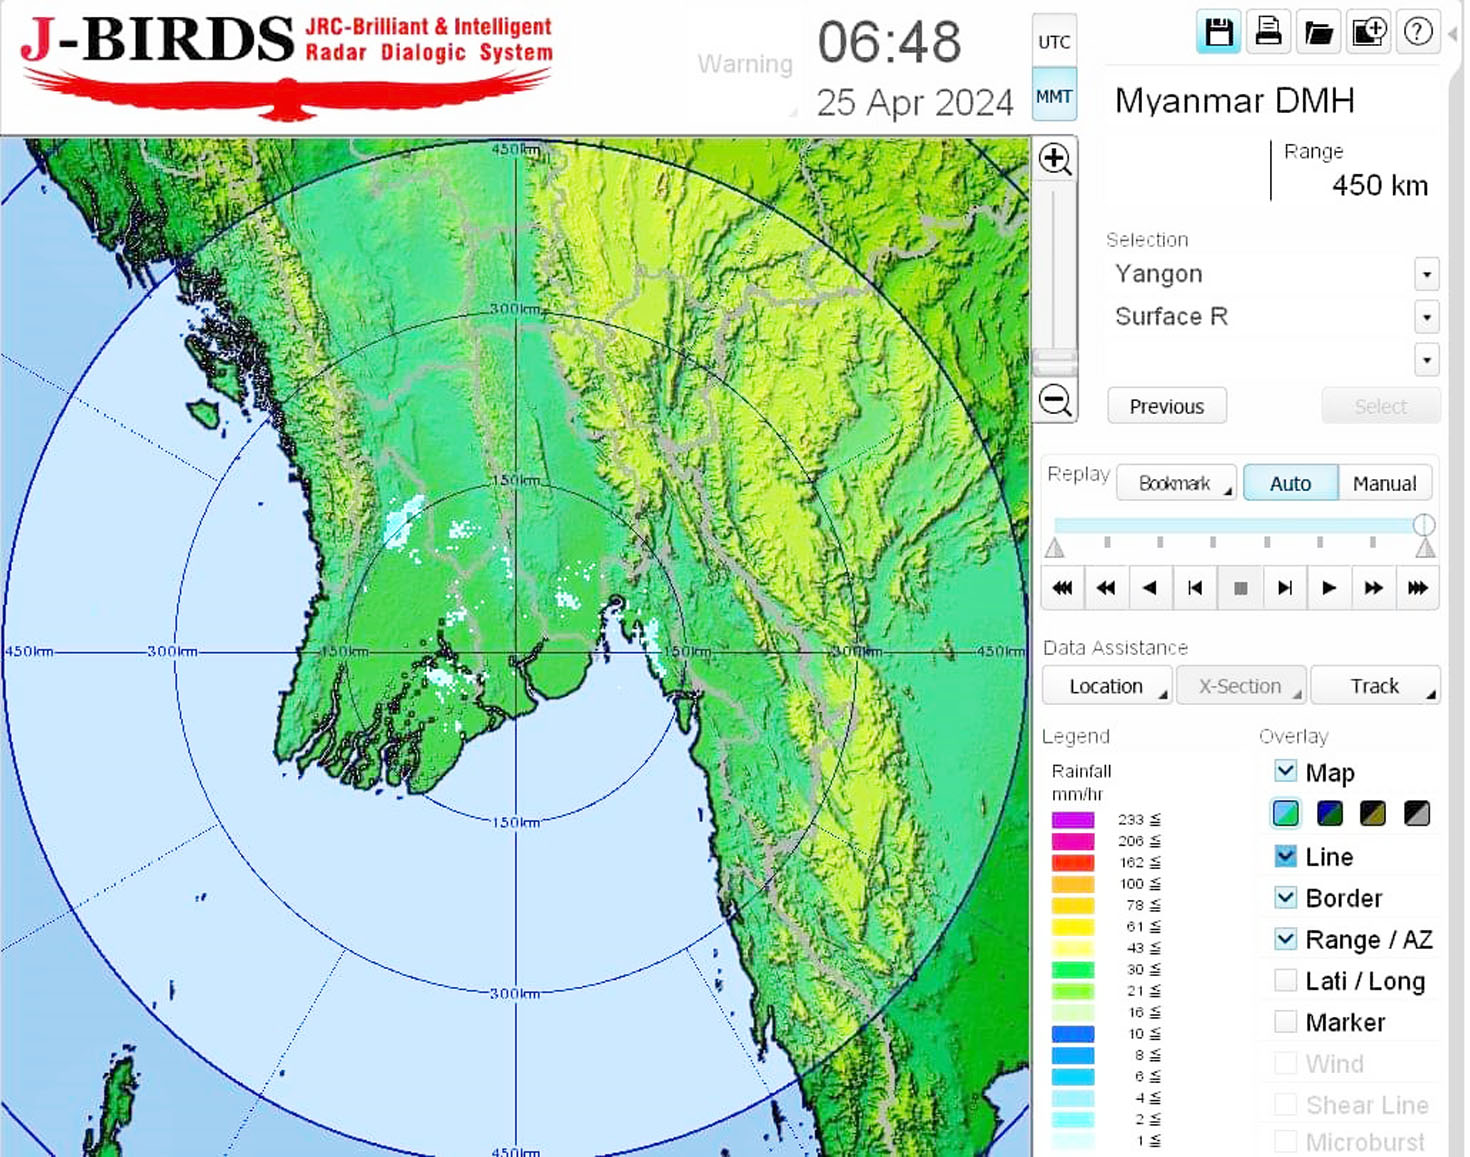Screen dimensions: 1470x1157
Task: Click the save floppy disk icon
Action: point(1218,33)
